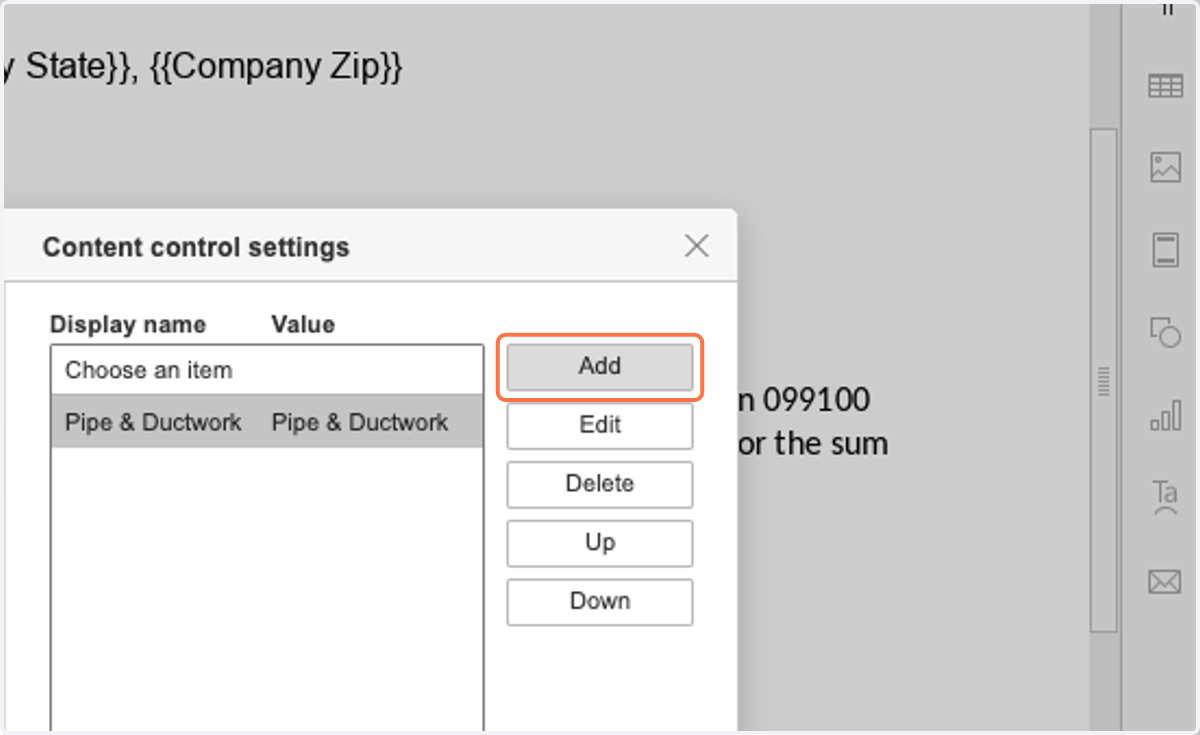
Task: Open chart settings icon in right sidebar
Action: (x=1165, y=414)
